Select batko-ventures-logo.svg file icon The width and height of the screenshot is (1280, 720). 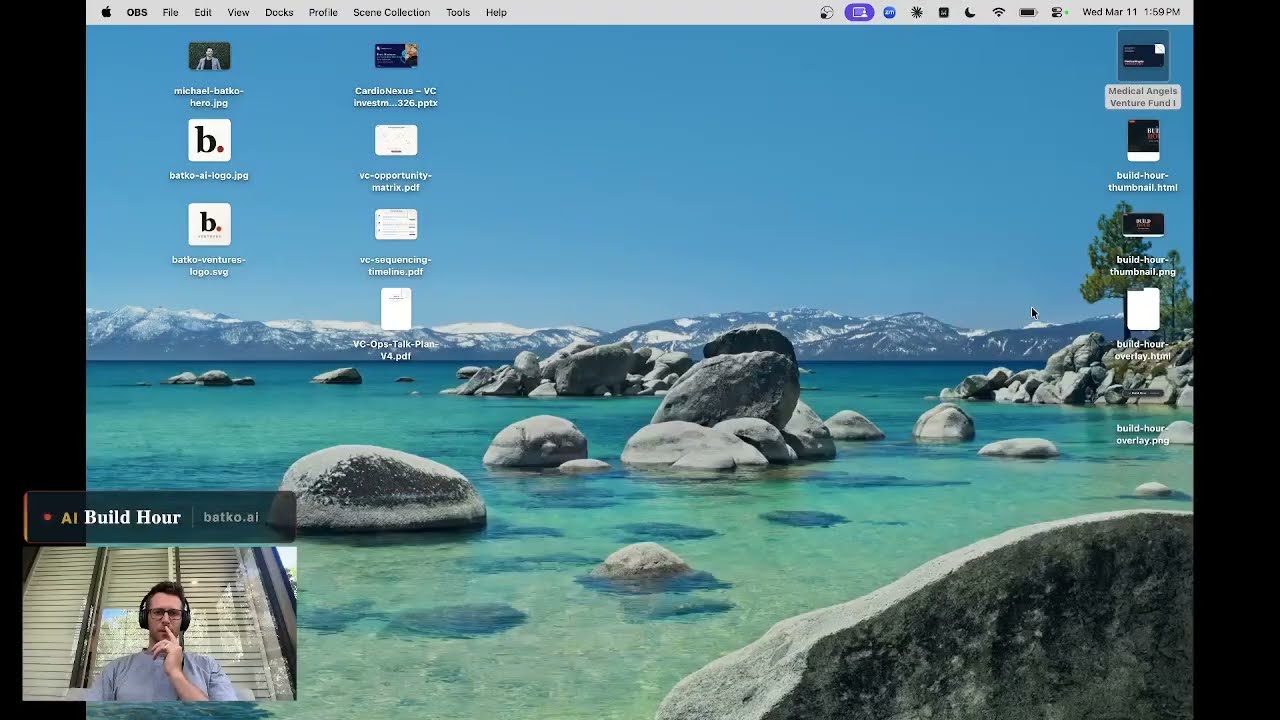tap(209, 224)
